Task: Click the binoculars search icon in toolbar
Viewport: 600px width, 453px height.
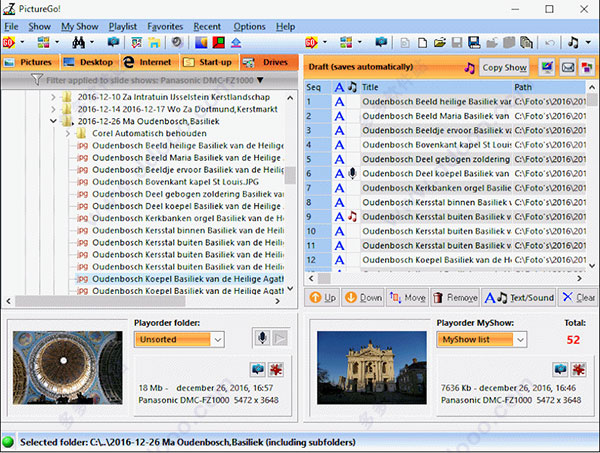Action: point(78,42)
